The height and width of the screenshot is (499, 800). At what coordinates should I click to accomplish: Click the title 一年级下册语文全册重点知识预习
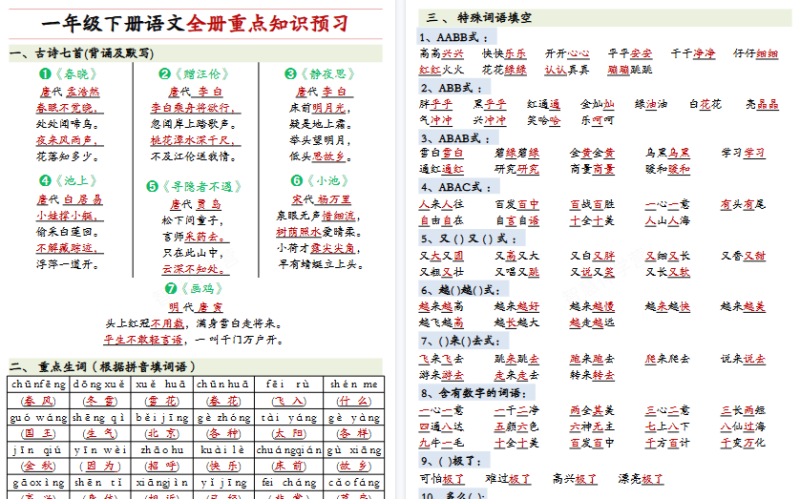tap(195, 24)
